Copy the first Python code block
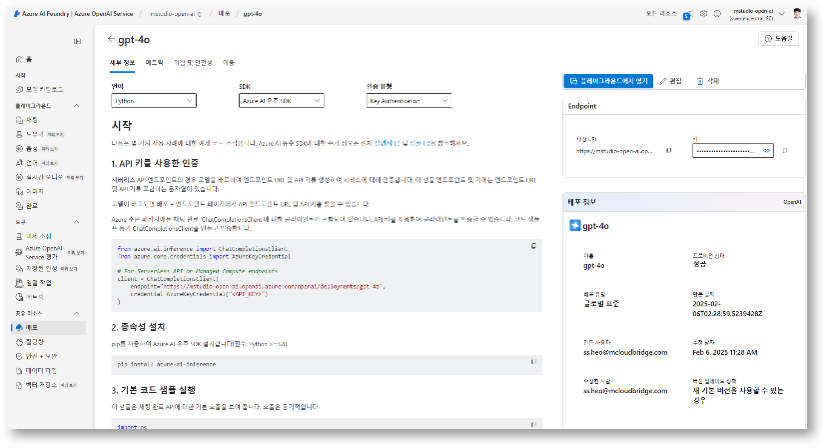 [x=533, y=246]
